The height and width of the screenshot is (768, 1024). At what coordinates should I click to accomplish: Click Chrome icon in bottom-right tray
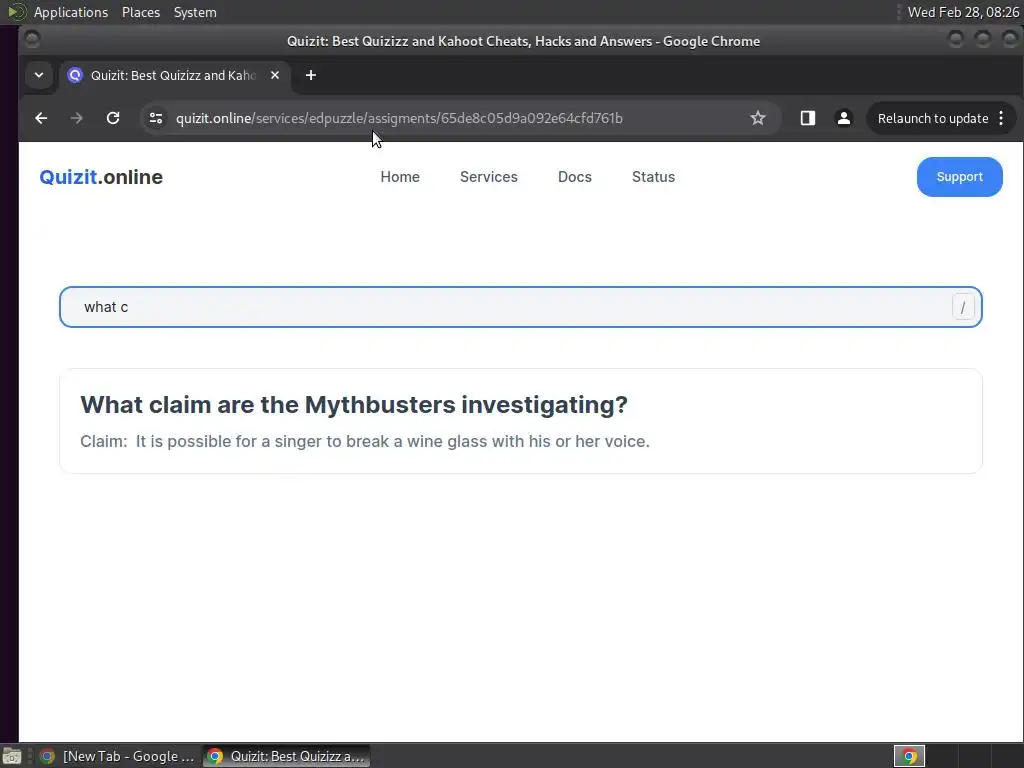[x=909, y=756]
